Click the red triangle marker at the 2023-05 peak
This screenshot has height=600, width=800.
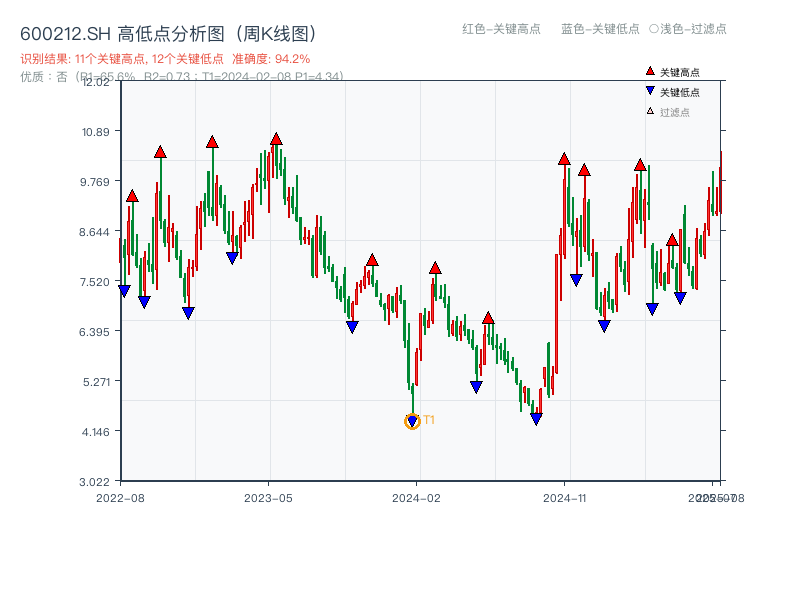pos(274,140)
